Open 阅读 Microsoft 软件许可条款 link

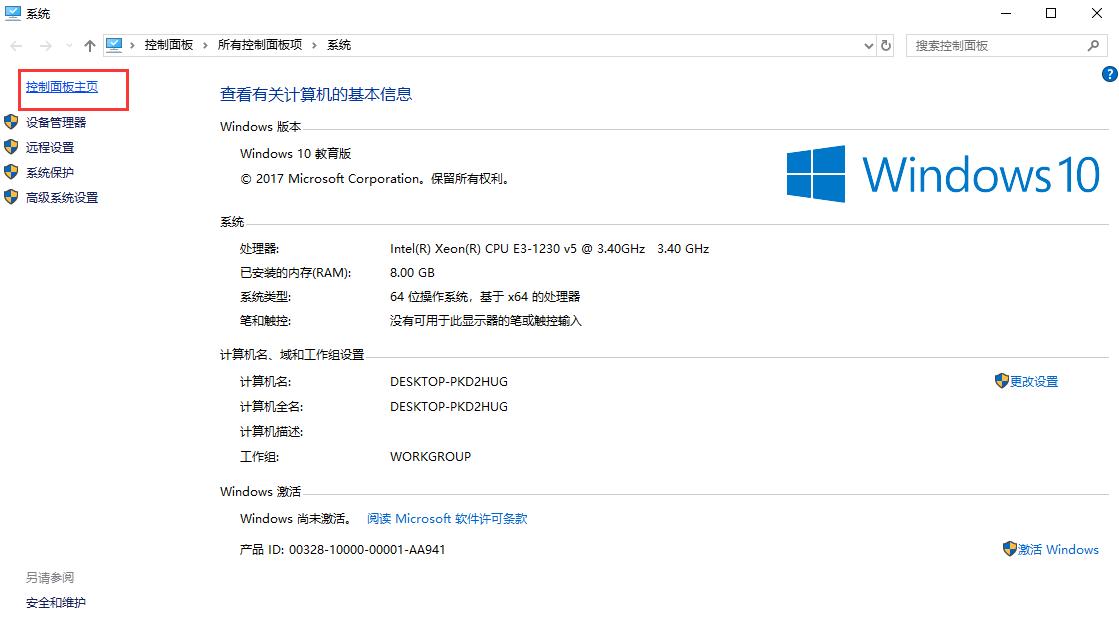coord(447,519)
